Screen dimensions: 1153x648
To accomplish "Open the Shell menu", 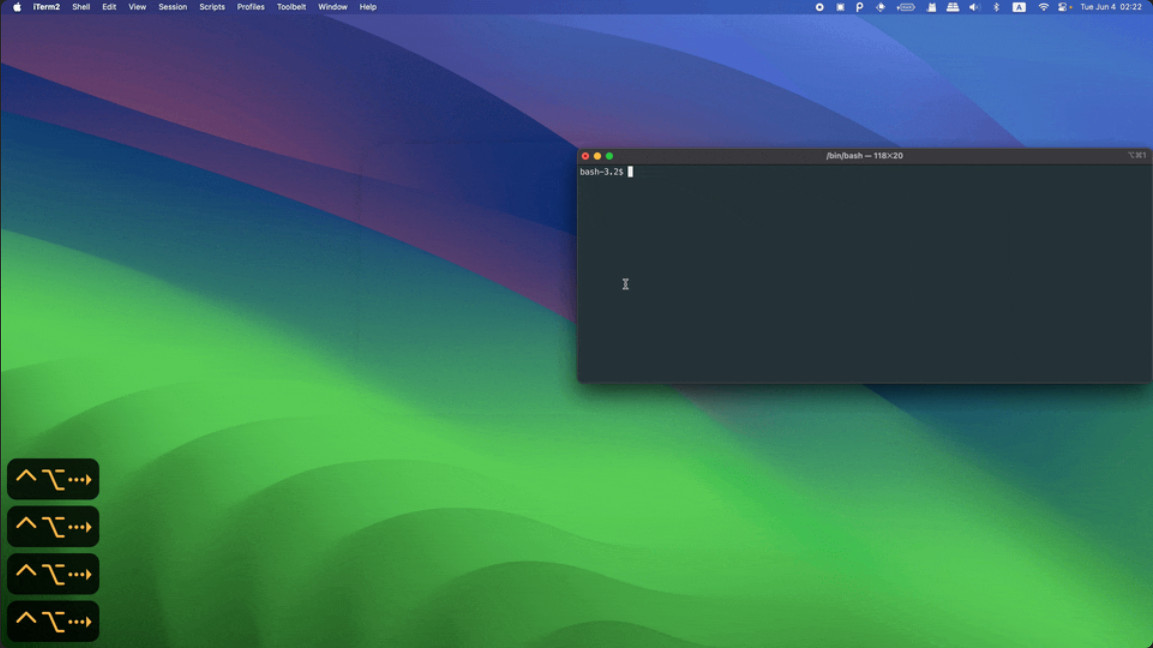I will (x=81, y=7).
